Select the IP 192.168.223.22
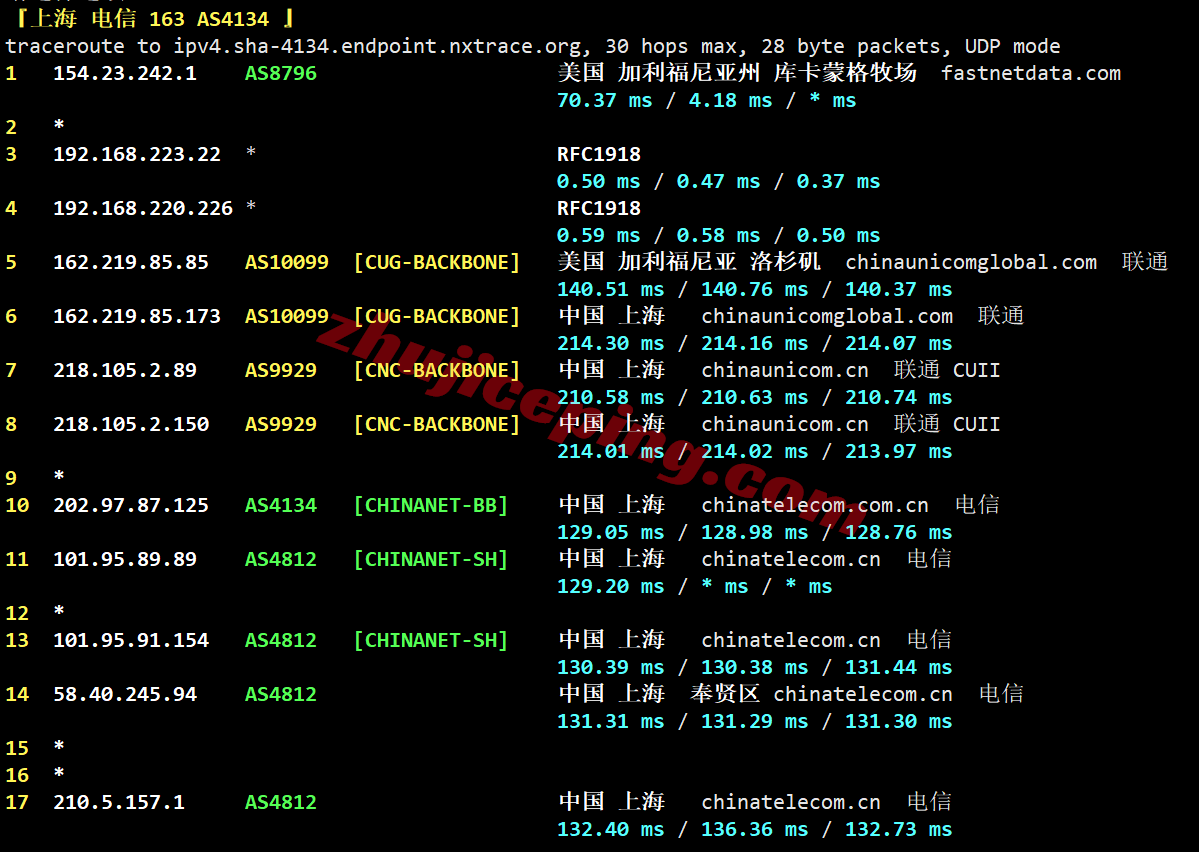1199x852 pixels. [137, 154]
